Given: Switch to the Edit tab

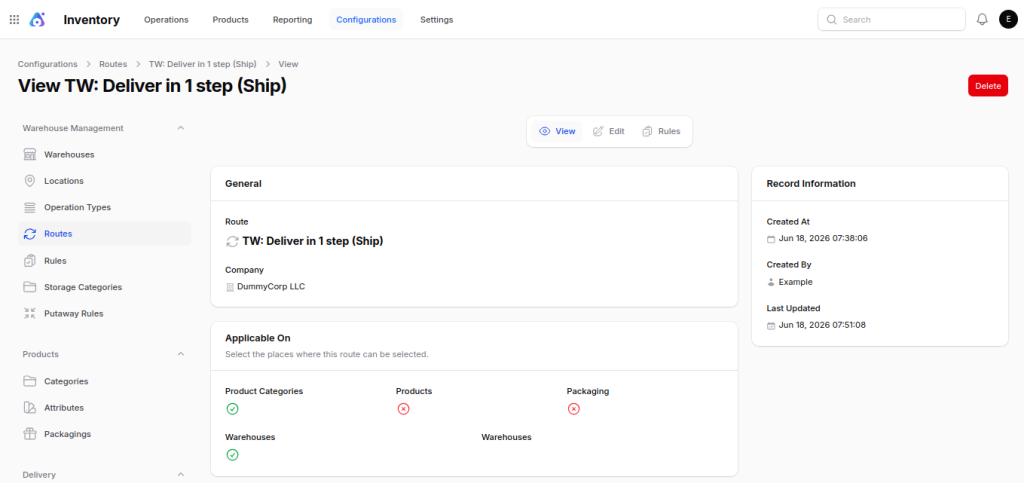Looking at the screenshot, I should 609,131.
